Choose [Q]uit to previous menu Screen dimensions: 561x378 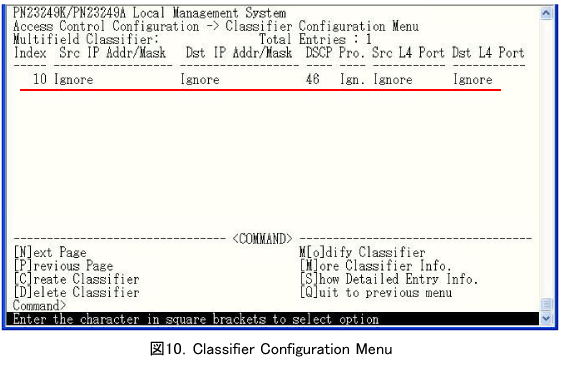point(376,293)
